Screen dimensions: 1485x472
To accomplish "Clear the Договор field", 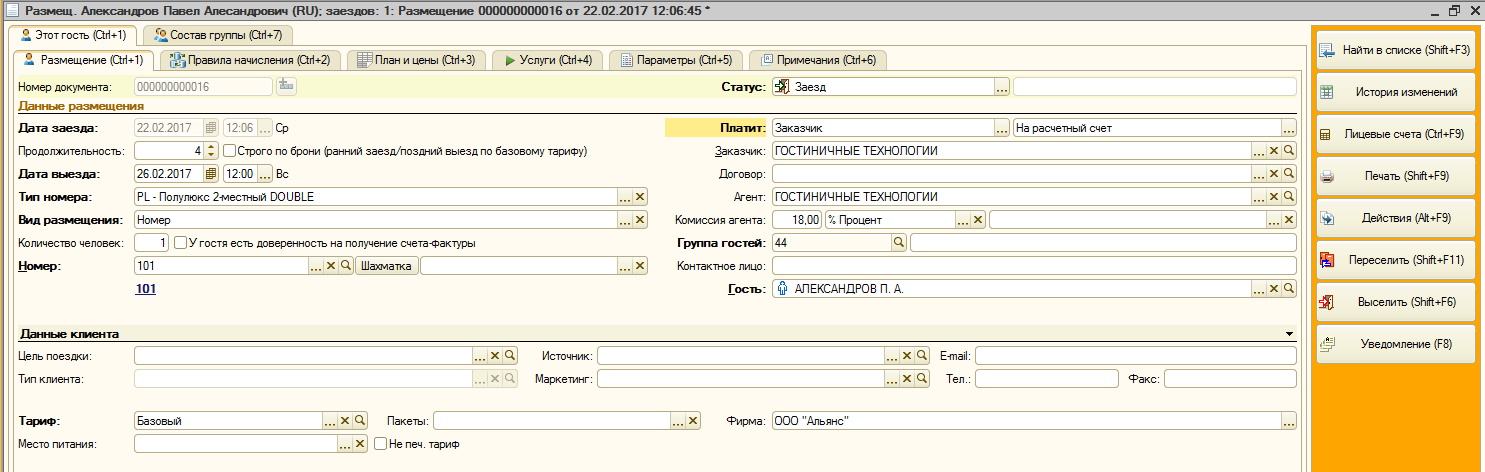I will coord(1274,174).
